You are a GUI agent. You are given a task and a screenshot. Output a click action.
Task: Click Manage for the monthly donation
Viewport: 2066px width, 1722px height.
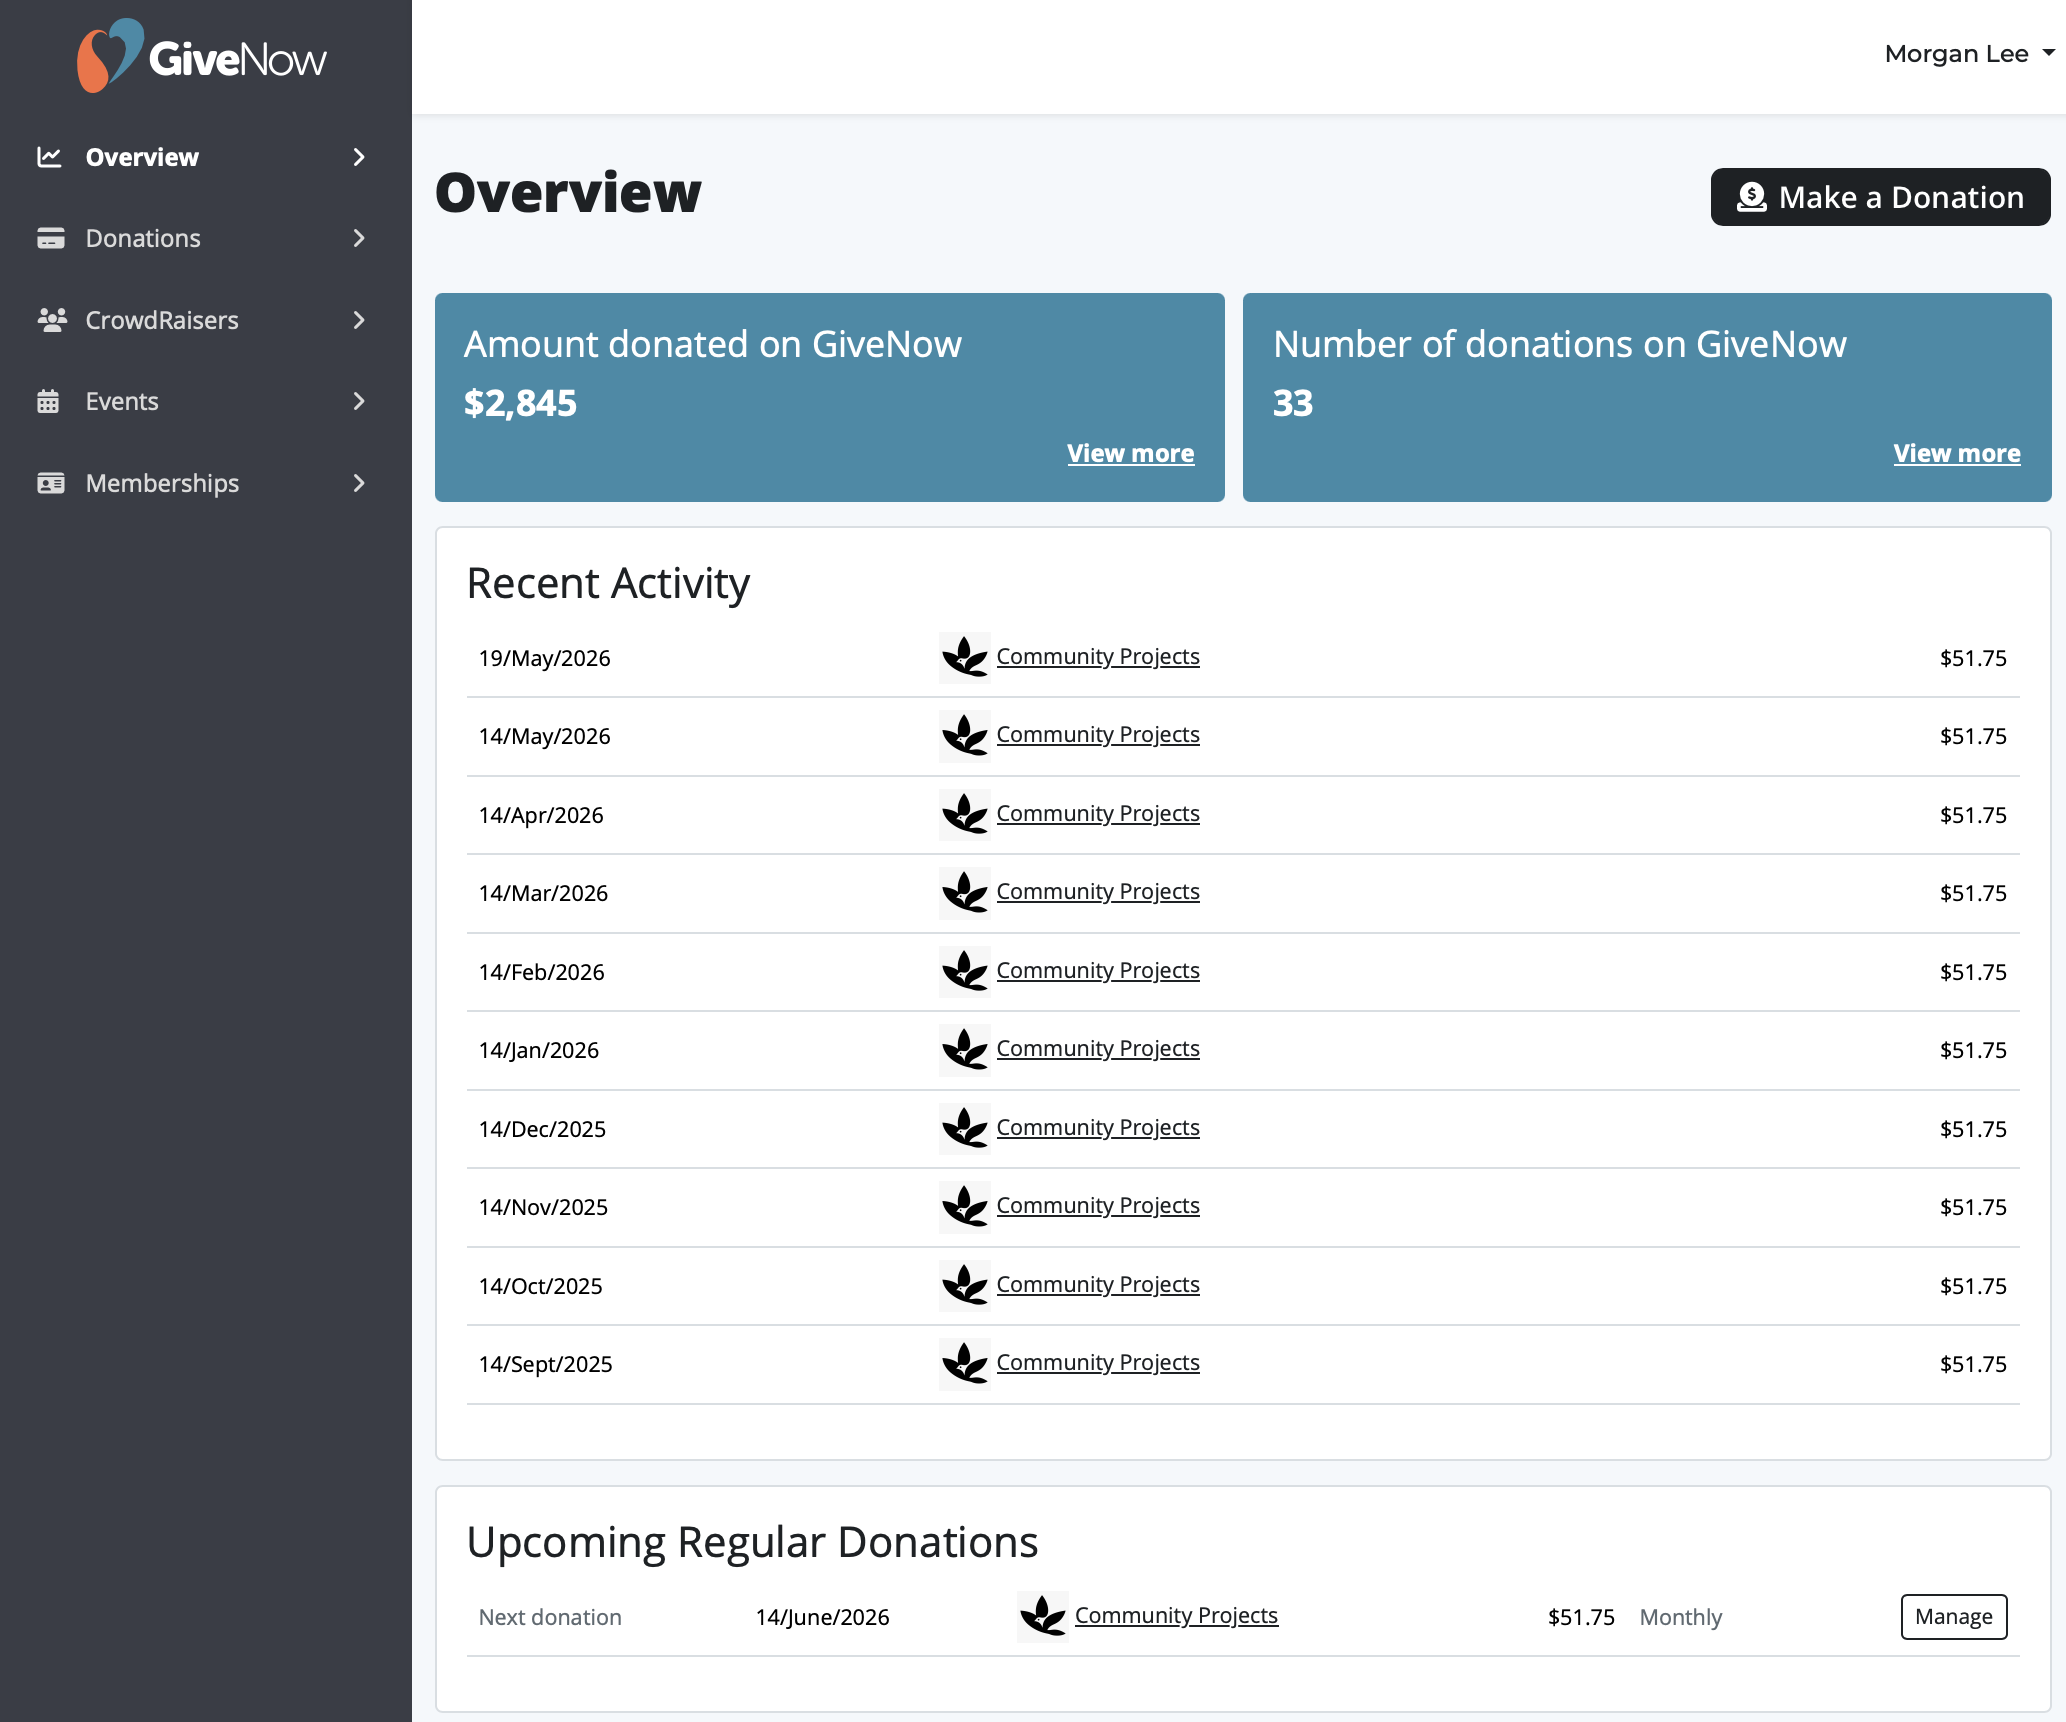(x=1953, y=1617)
